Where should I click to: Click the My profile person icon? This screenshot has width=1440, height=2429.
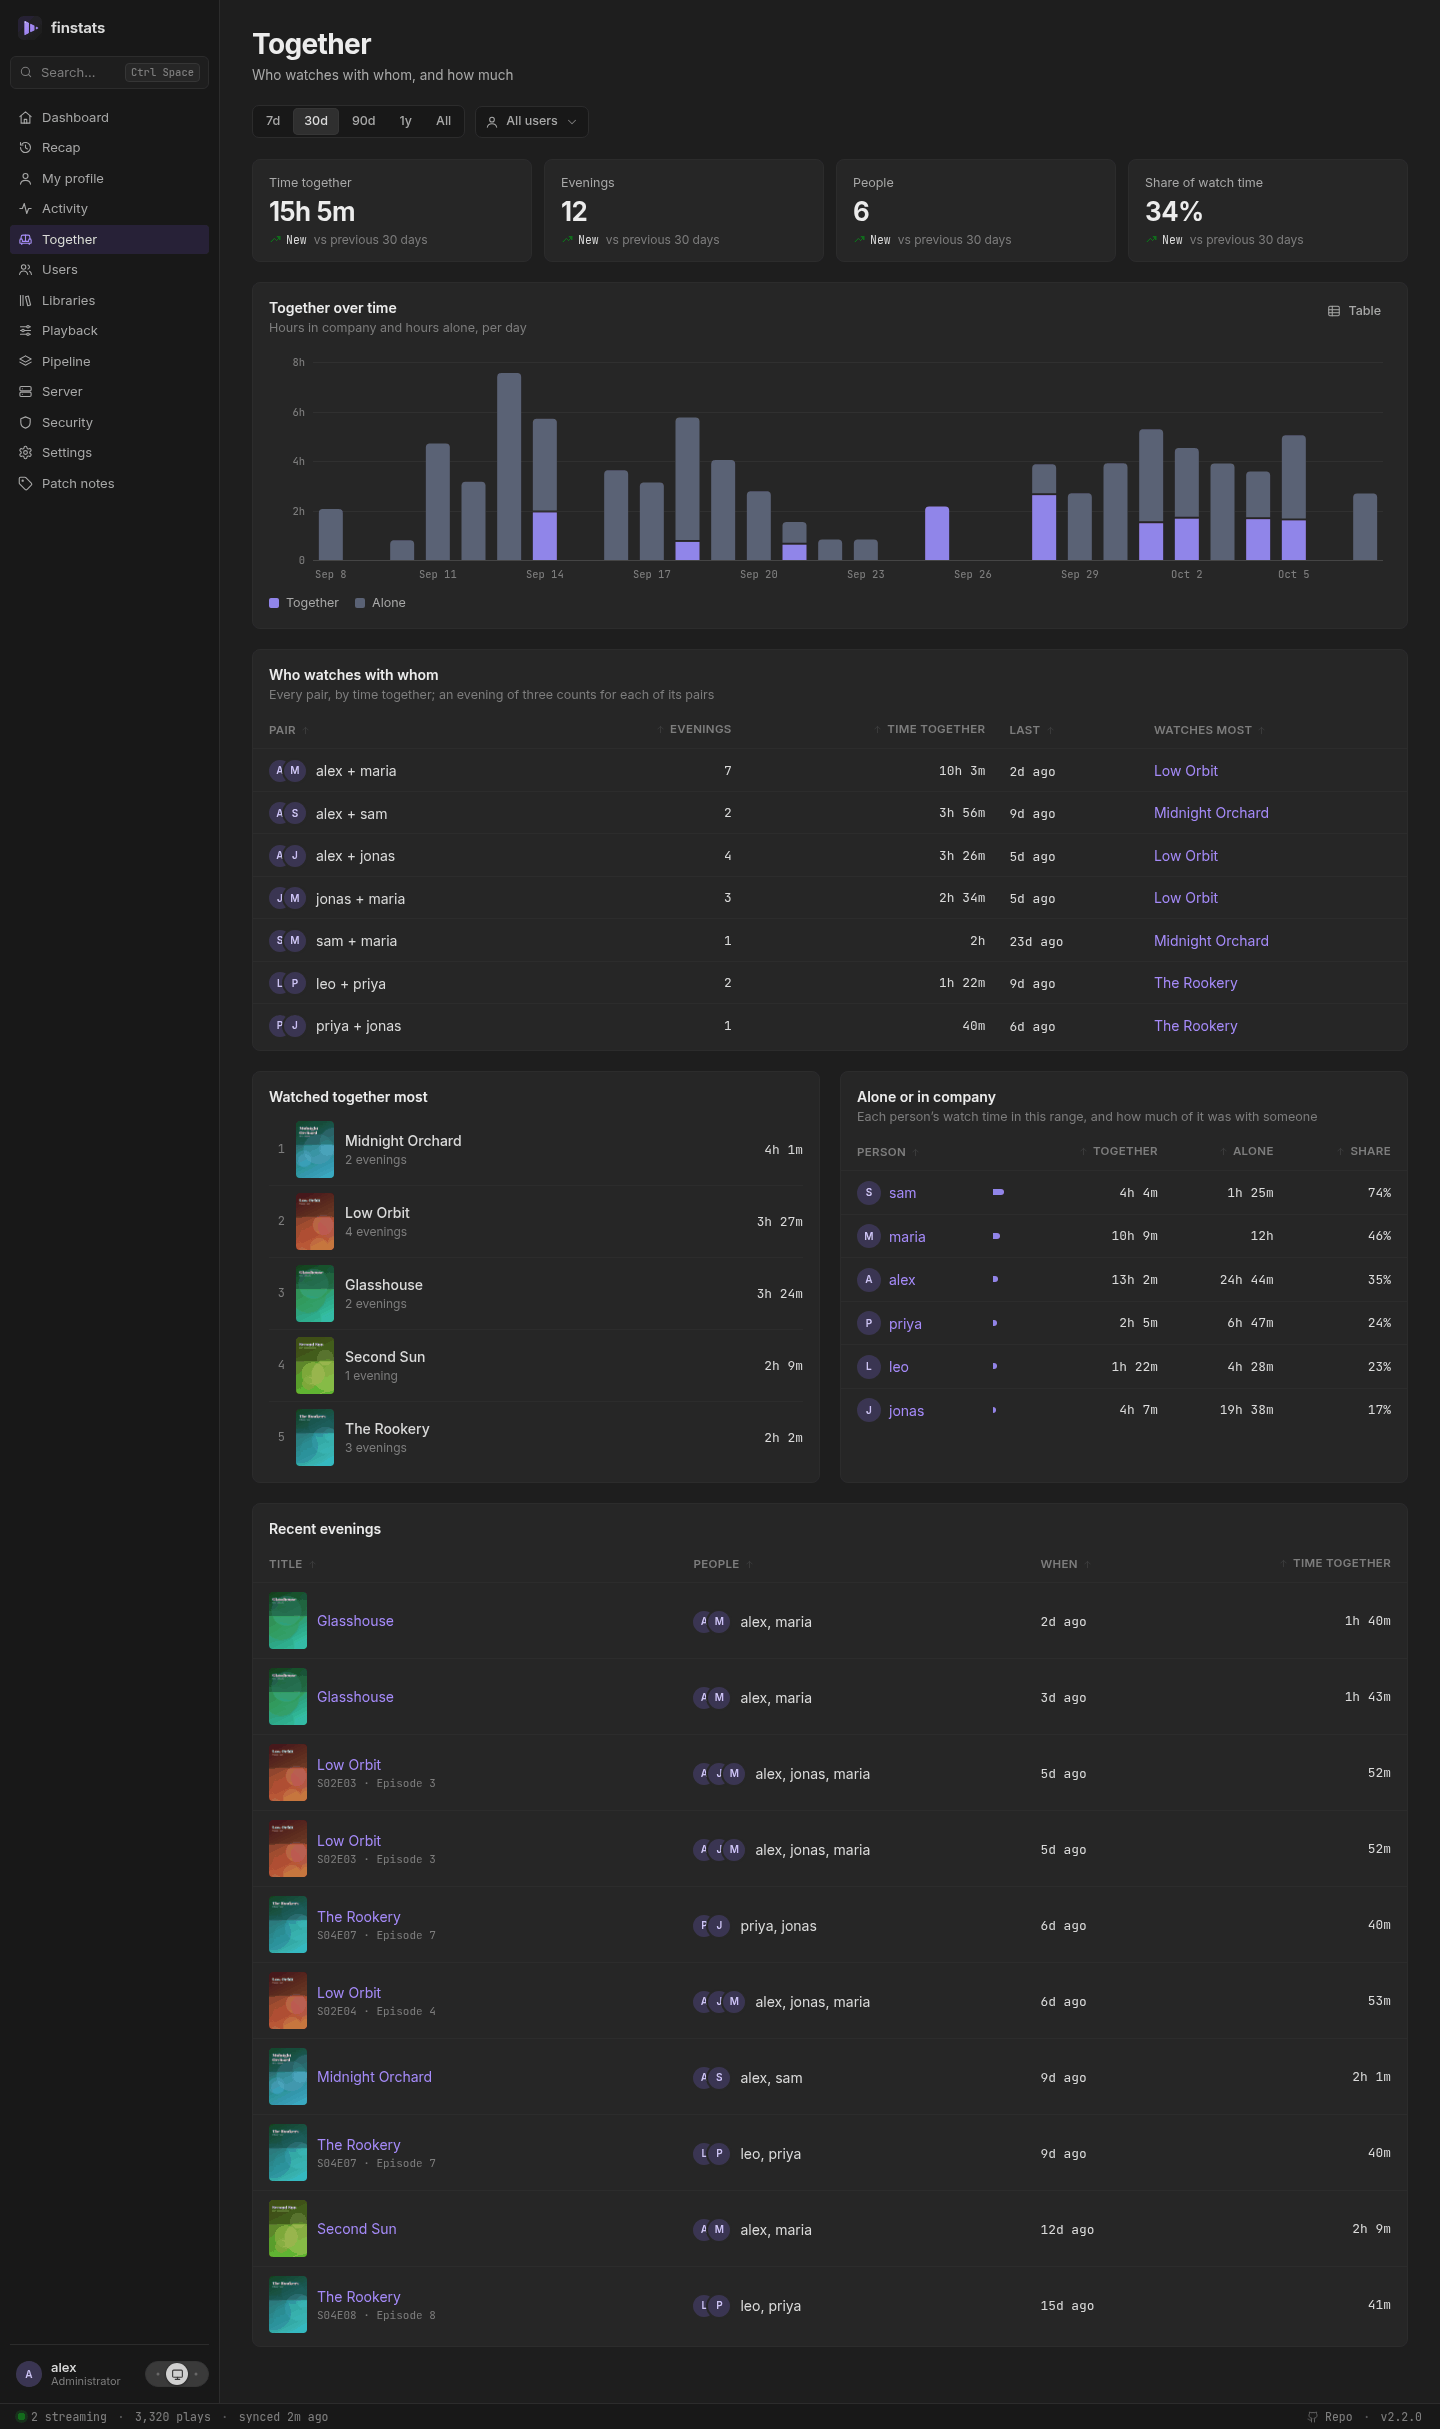pyautogui.click(x=26, y=179)
